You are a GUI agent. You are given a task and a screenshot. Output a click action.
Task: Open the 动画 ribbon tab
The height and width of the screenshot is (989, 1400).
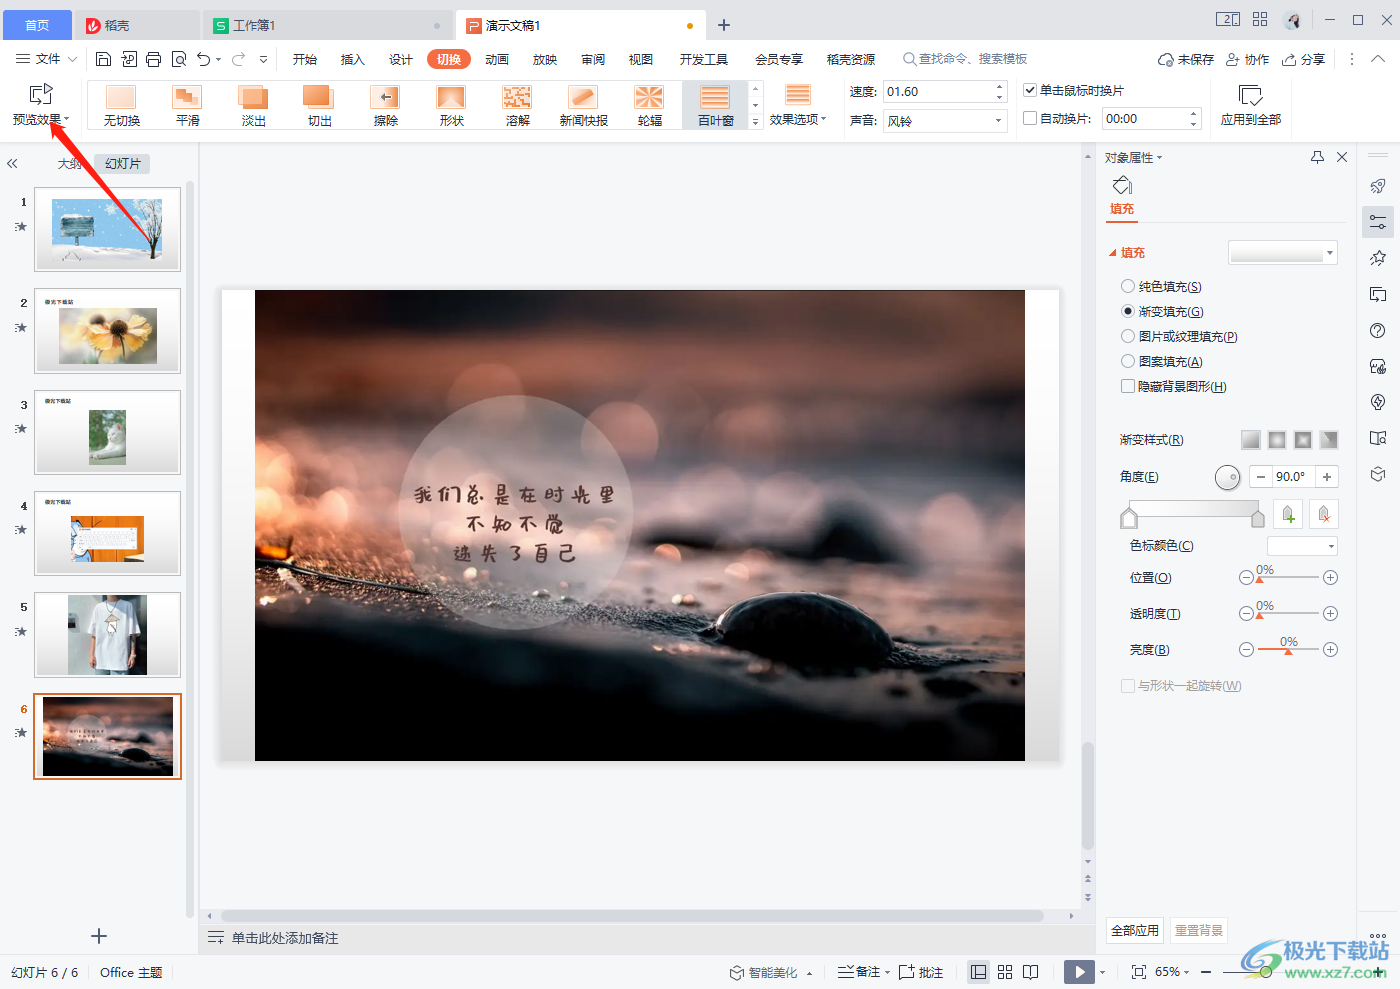497,59
